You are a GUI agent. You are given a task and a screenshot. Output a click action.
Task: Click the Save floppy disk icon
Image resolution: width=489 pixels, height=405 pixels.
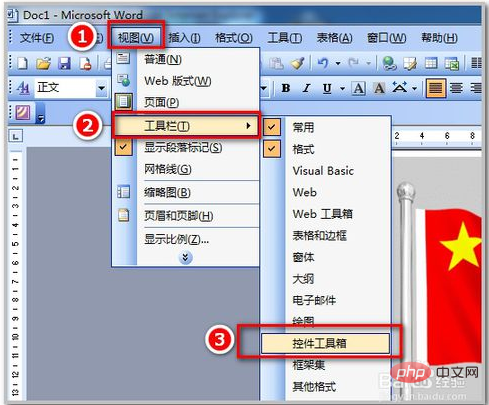64,63
